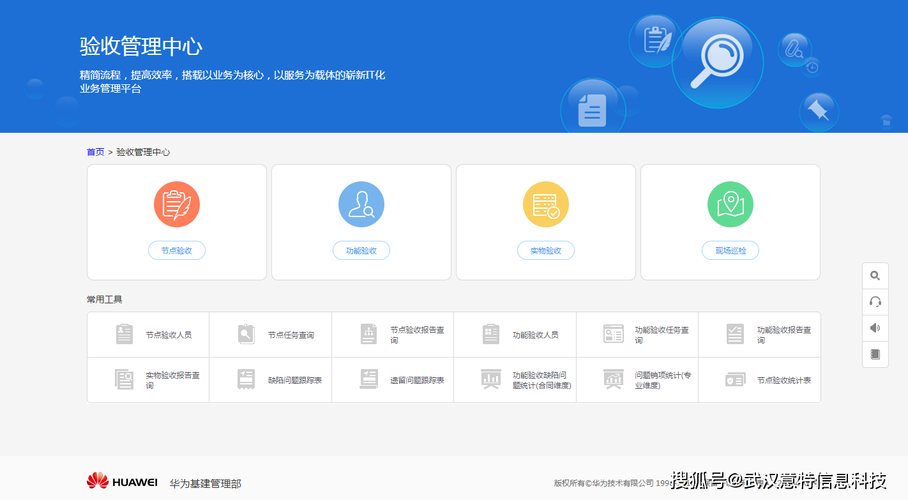Viewport: 908px width, 500px height.
Task: Click the 功能验收任务查询 tool icon
Action: pos(613,334)
